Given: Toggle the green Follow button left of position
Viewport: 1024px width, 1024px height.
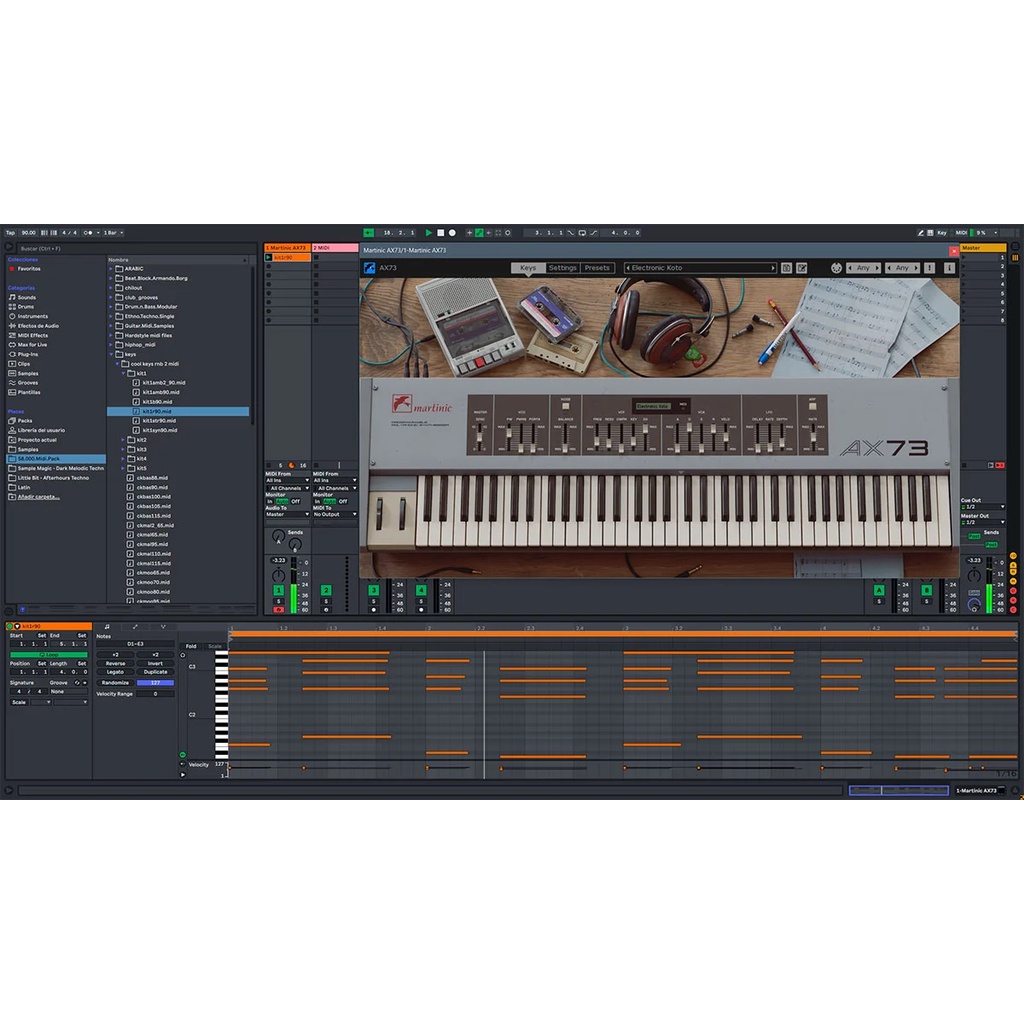Looking at the screenshot, I should point(368,232).
